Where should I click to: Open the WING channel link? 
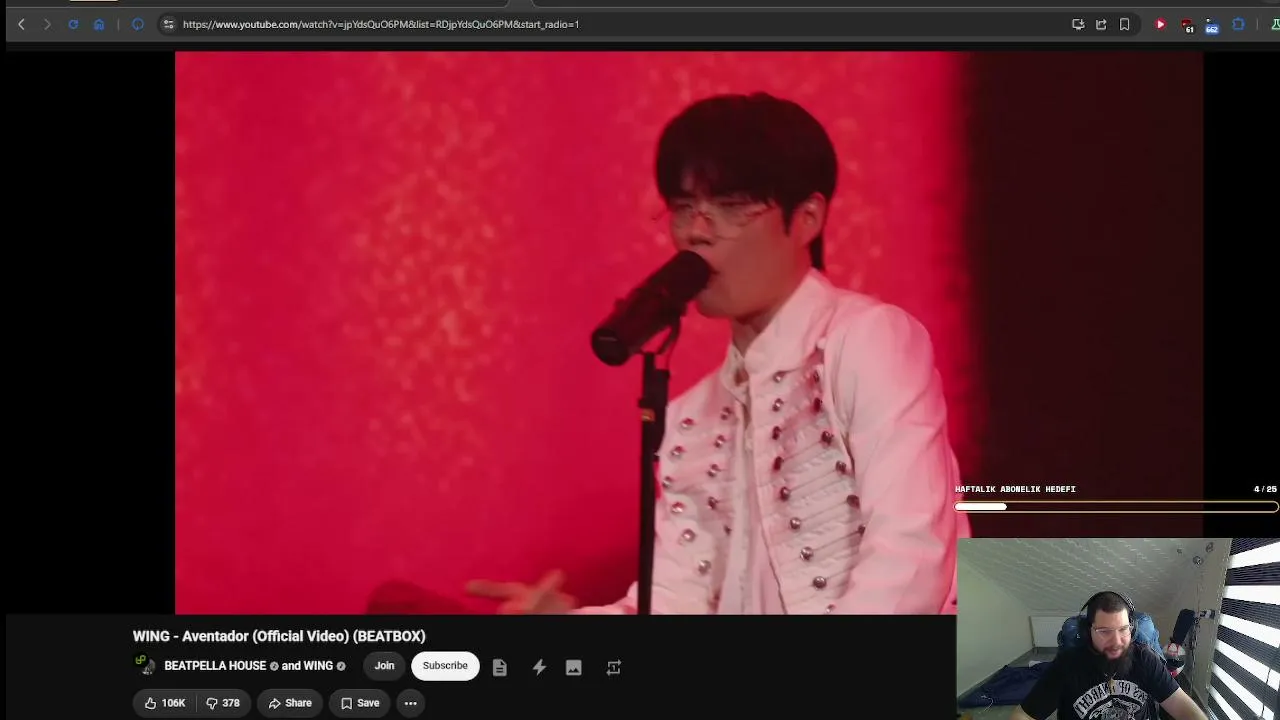click(x=318, y=666)
